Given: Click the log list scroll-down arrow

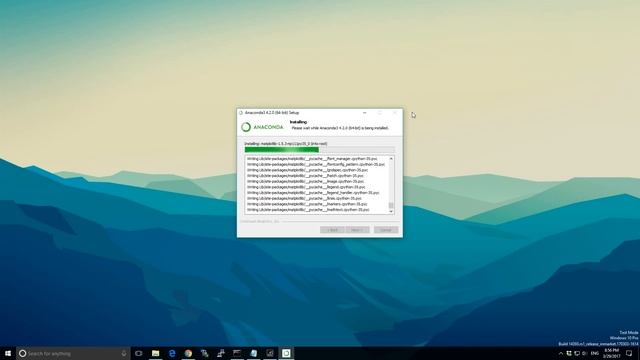Looking at the screenshot, I should tap(391, 211).
